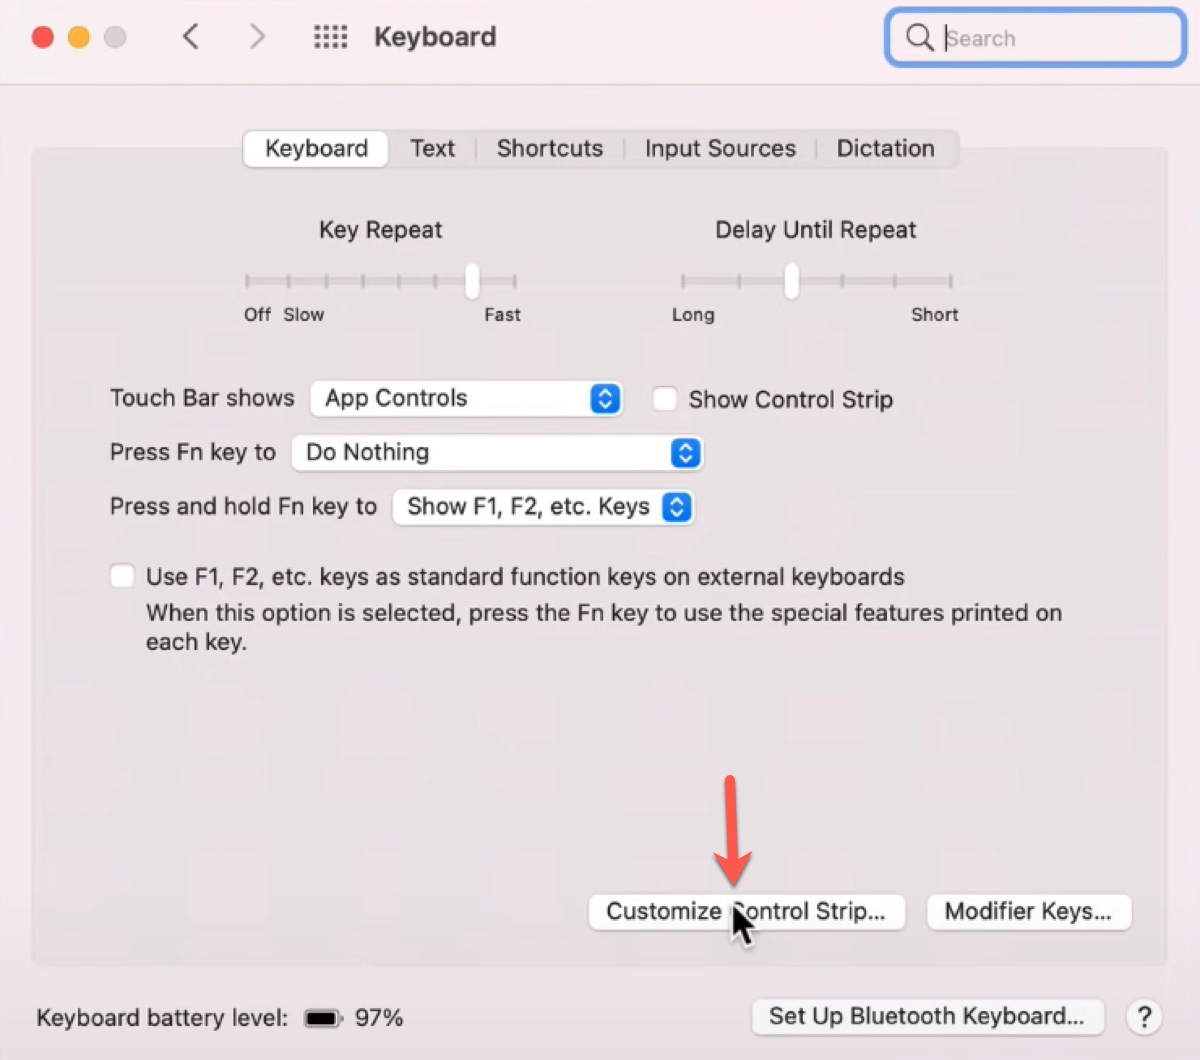Go back with the left chevron
This screenshot has height=1060, width=1200.
pos(191,37)
